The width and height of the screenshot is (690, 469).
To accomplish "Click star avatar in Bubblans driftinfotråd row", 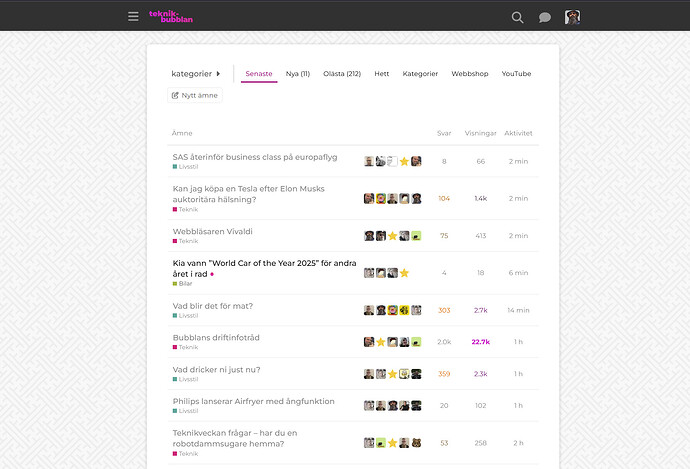I will coord(381,342).
